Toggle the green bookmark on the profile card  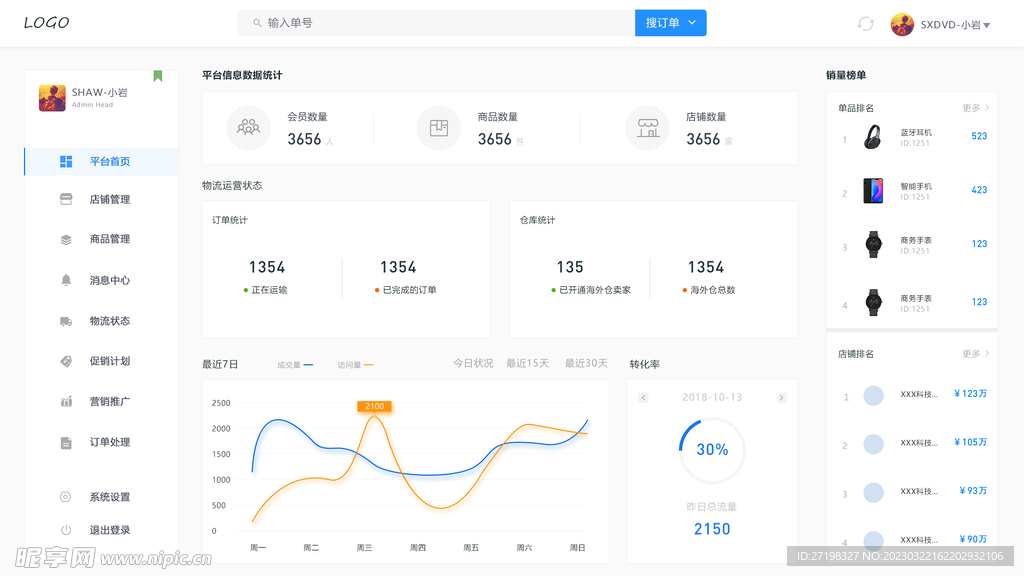[158, 75]
